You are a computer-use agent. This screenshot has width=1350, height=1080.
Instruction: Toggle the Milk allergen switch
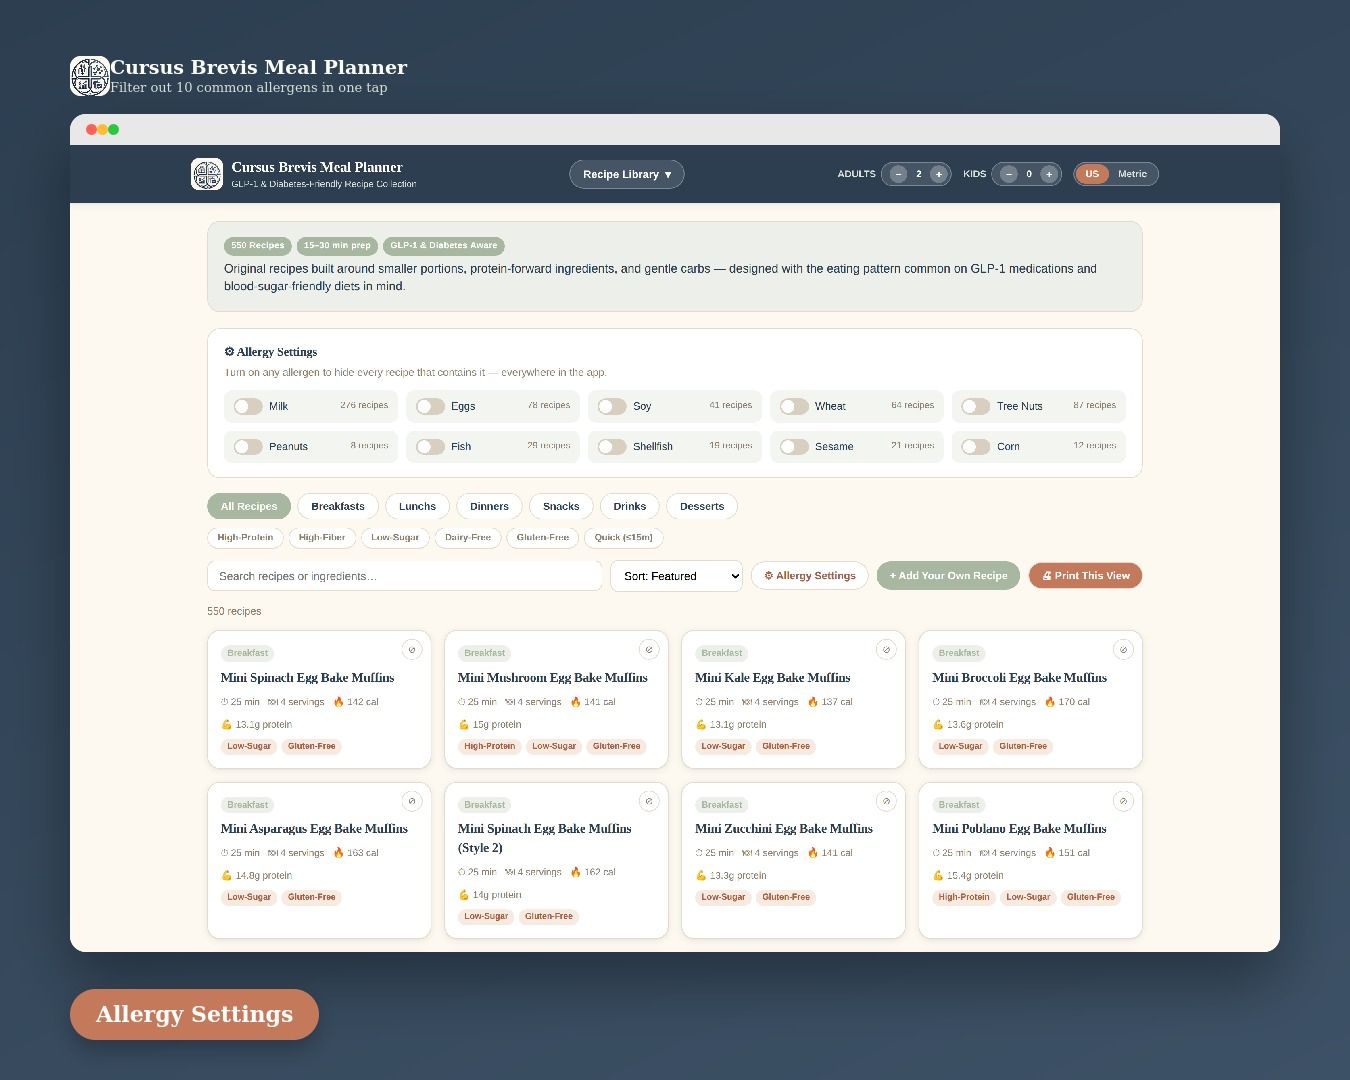click(x=248, y=406)
